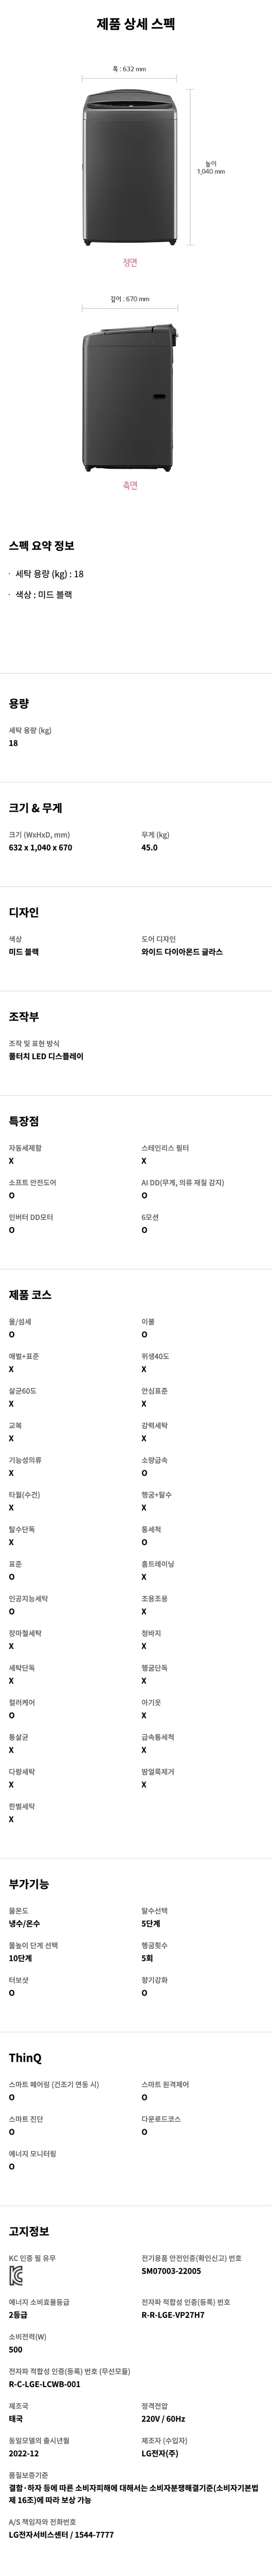Click the 와이드 다이아몬드 글라스 door design value

click(x=182, y=952)
